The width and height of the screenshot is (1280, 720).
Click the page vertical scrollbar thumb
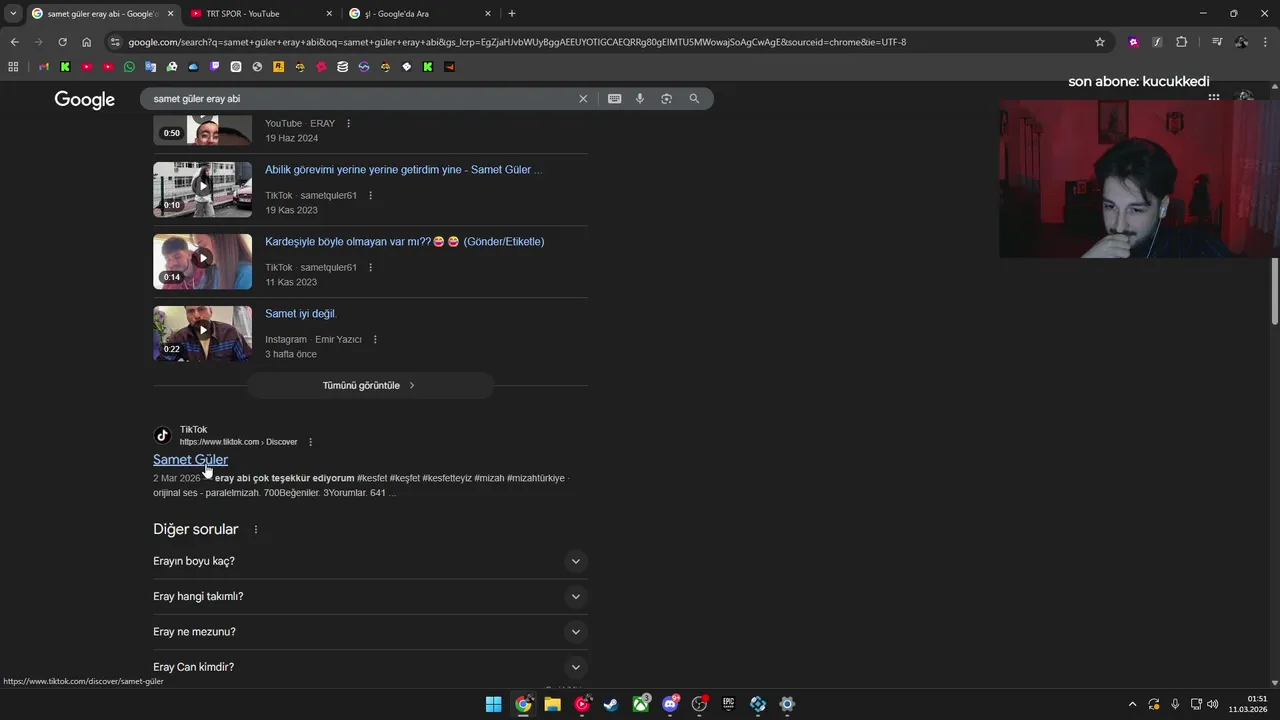1275,291
